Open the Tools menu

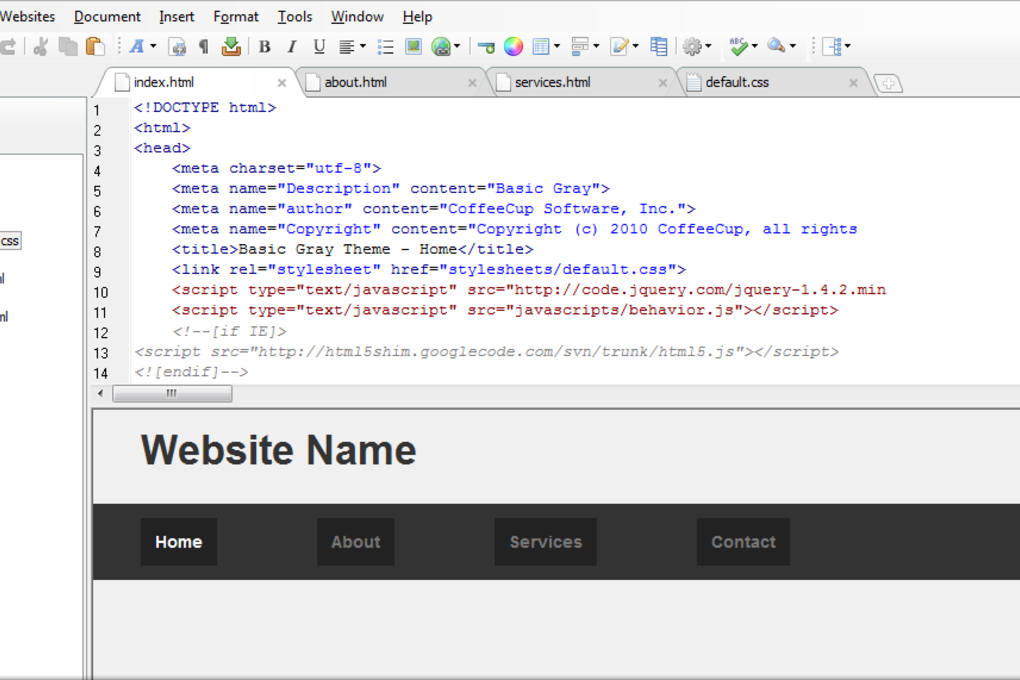295,16
